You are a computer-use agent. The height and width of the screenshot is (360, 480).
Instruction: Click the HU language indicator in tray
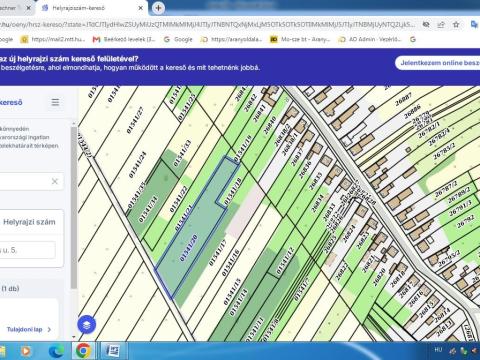point(438,350)
